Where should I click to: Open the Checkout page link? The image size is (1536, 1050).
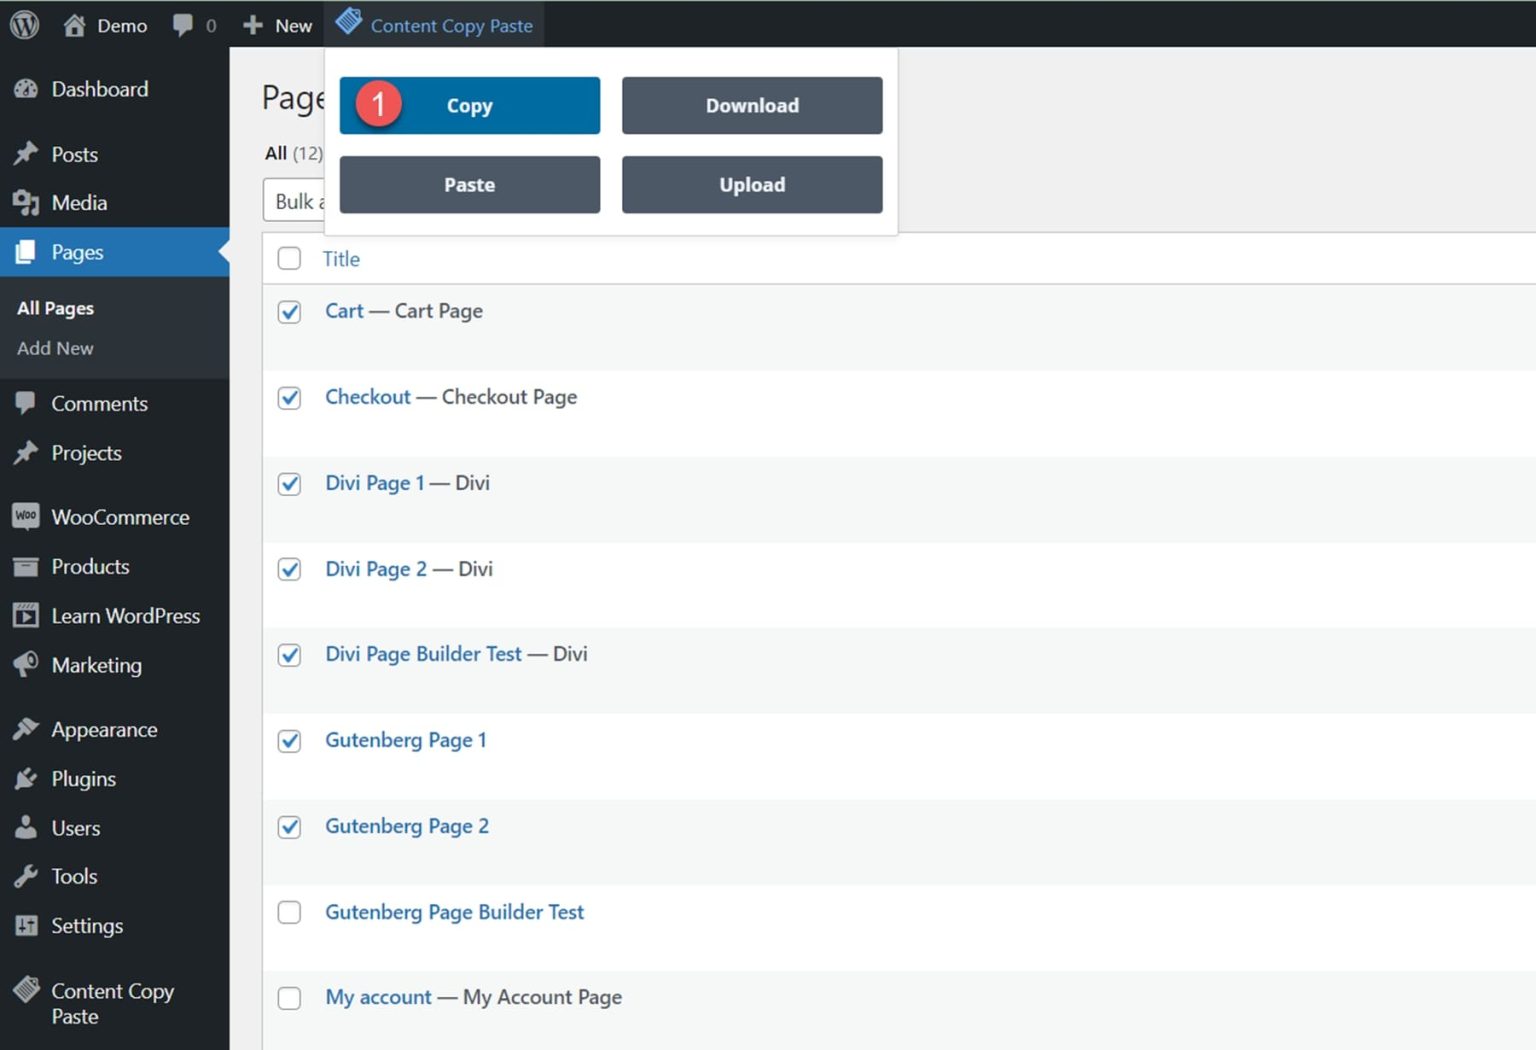tap(367, 397)
